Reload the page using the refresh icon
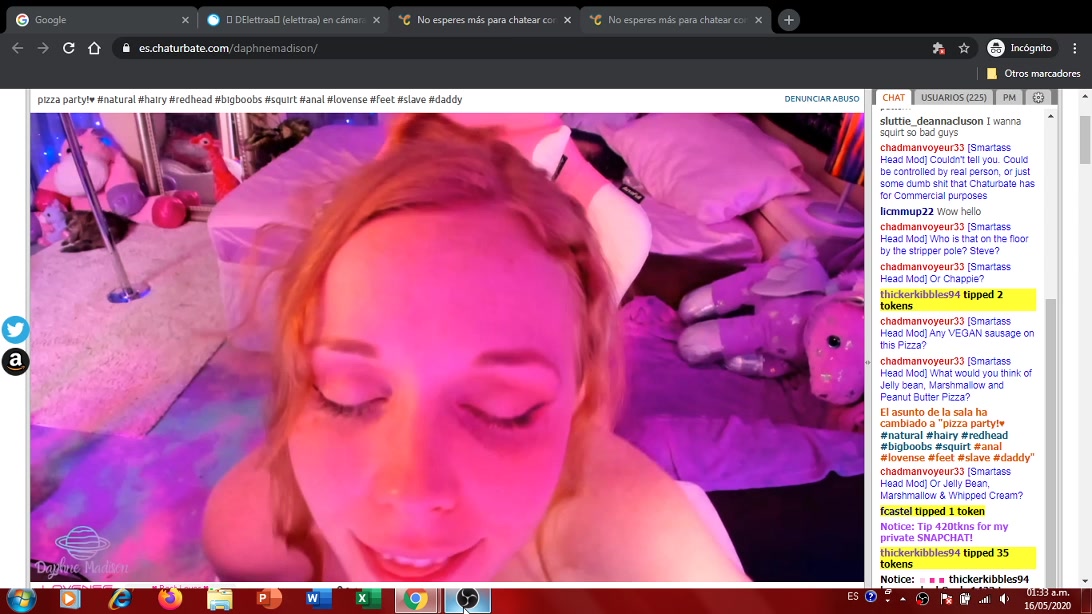 click(x=68, y=48)
